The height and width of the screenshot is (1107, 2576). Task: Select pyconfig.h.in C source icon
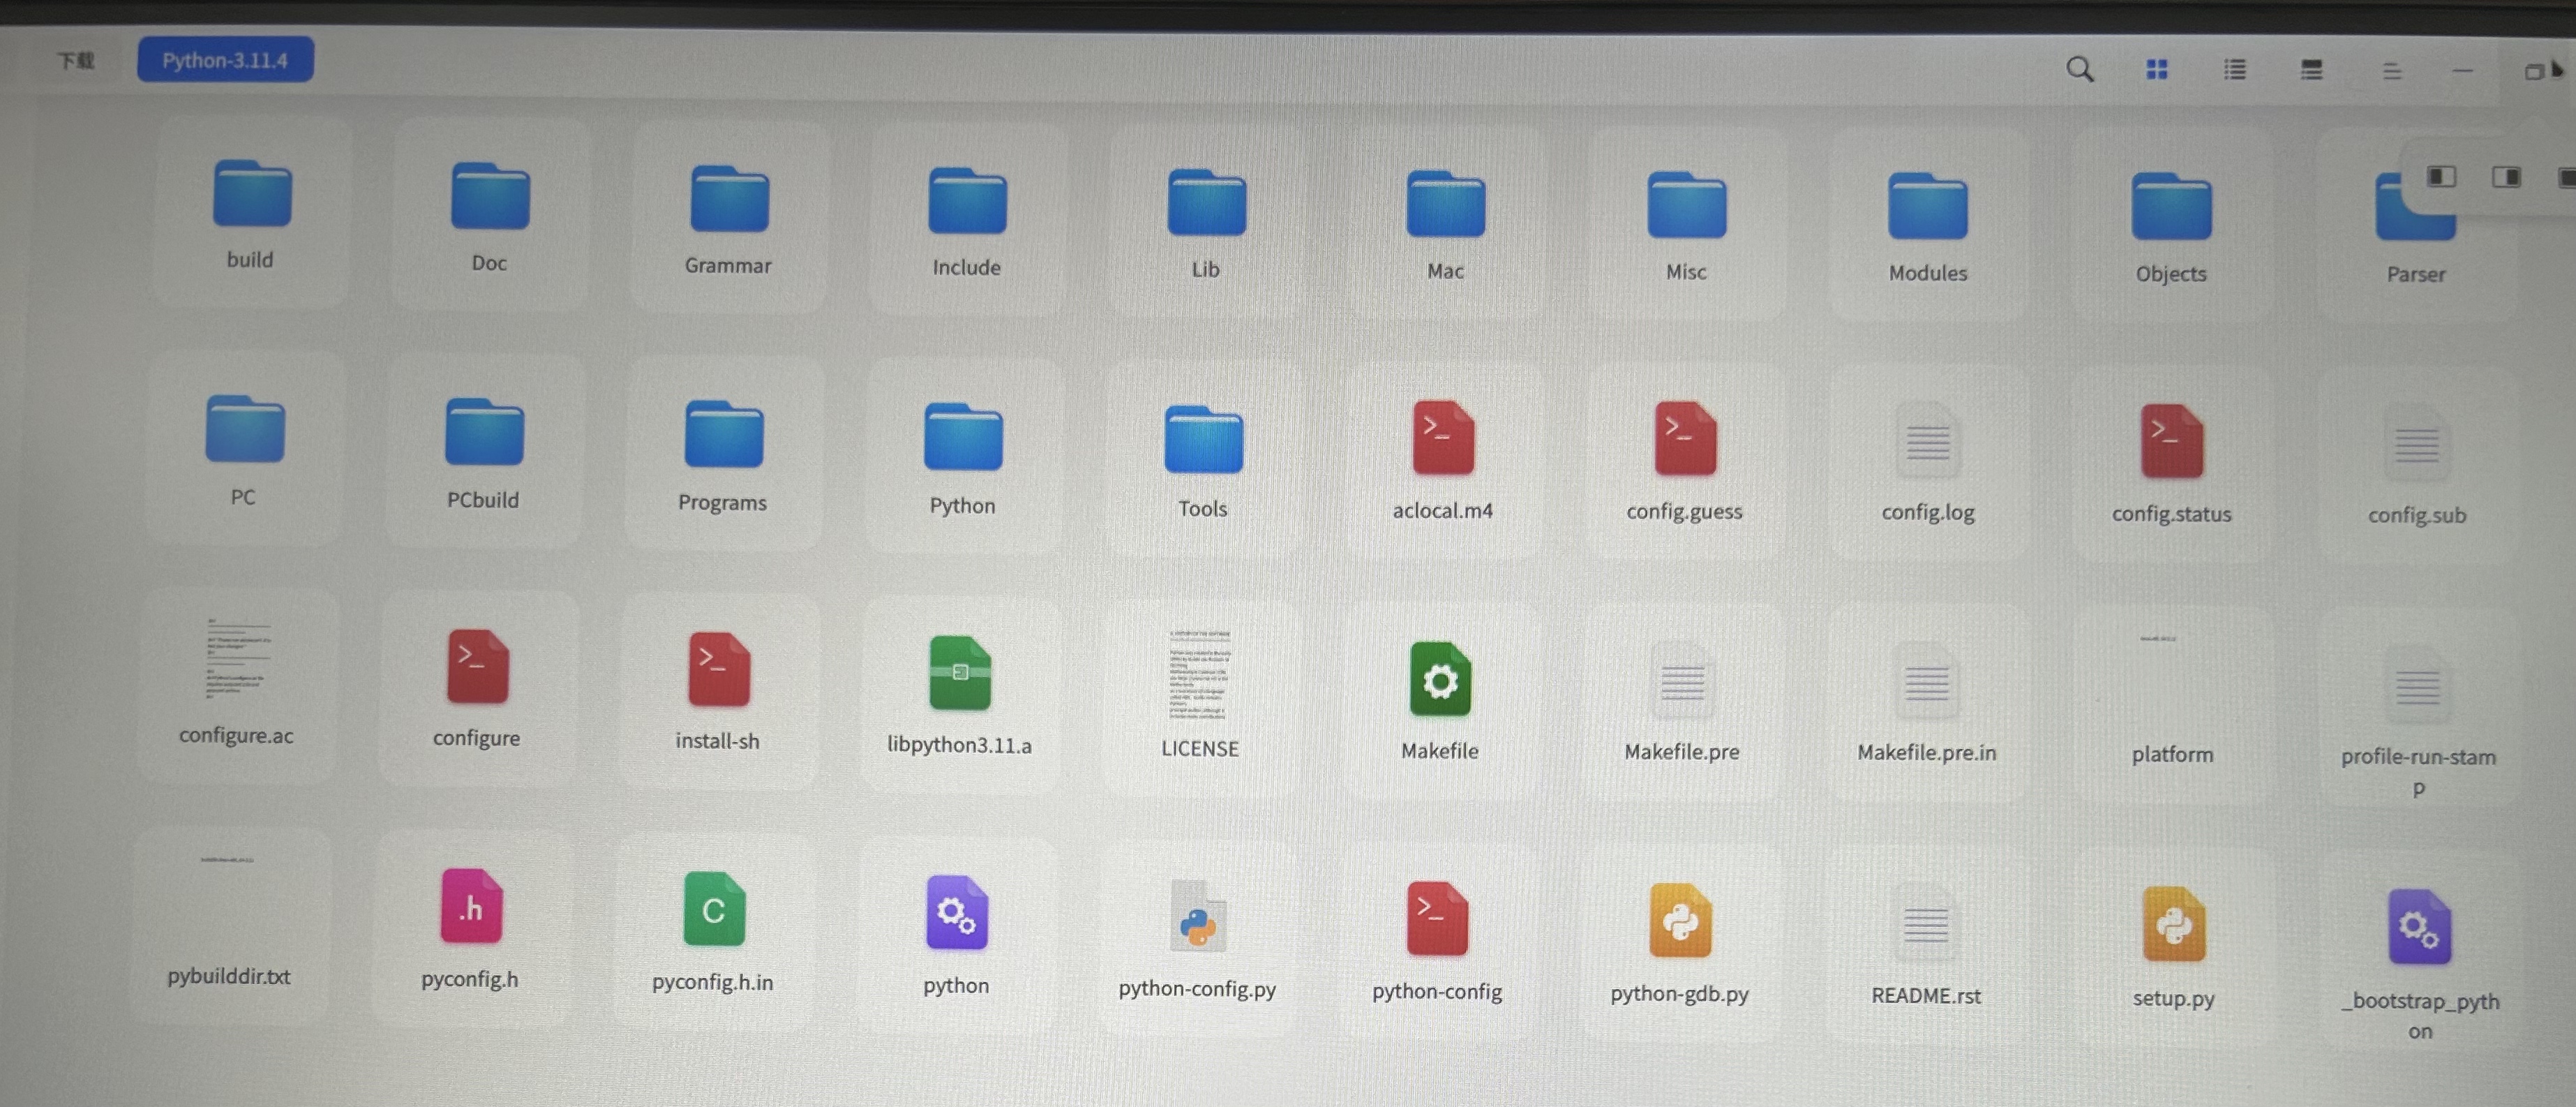click(713, 910)
